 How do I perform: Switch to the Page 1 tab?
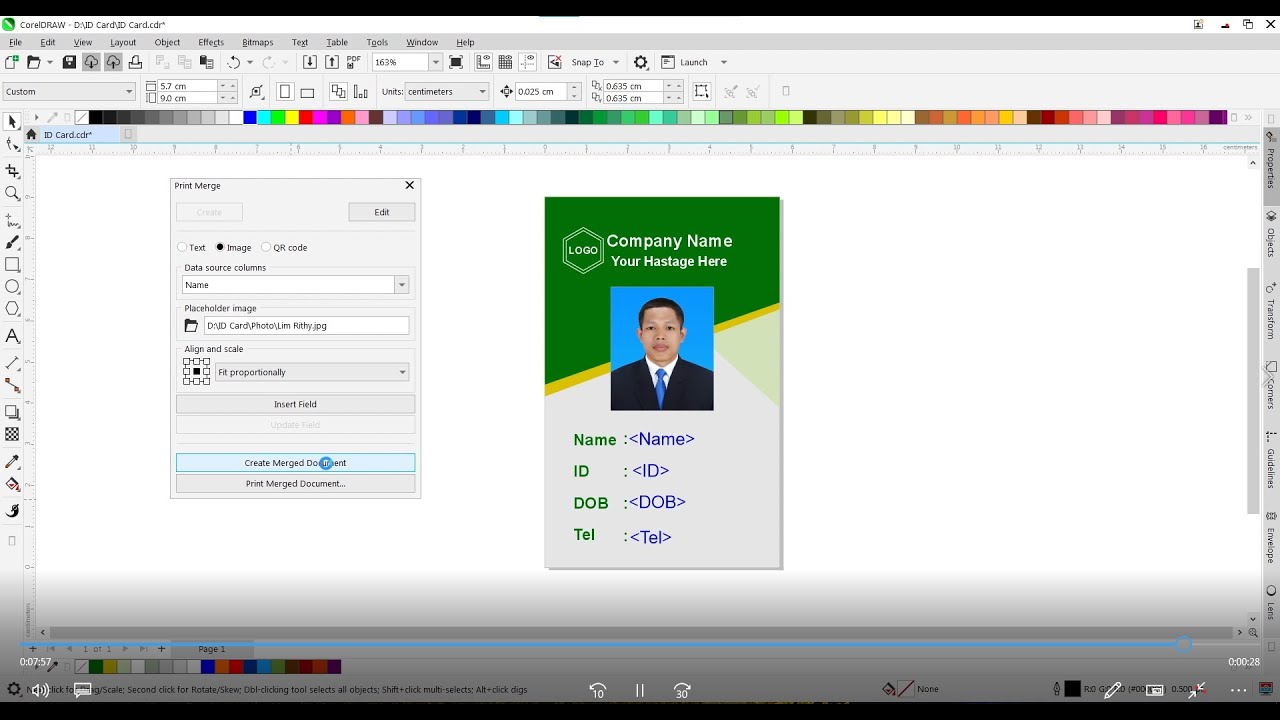pyautogui.click(x=211, y=649)
